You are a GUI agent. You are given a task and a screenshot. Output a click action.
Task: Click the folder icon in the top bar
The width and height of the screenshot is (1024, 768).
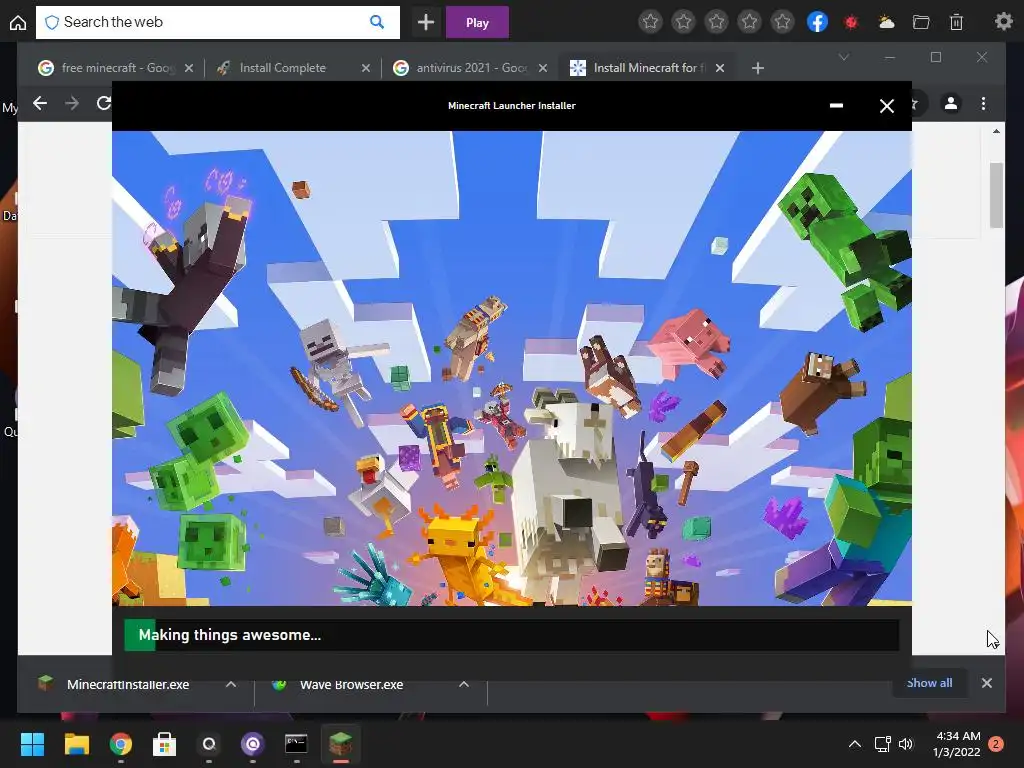(x=921, y=23)
